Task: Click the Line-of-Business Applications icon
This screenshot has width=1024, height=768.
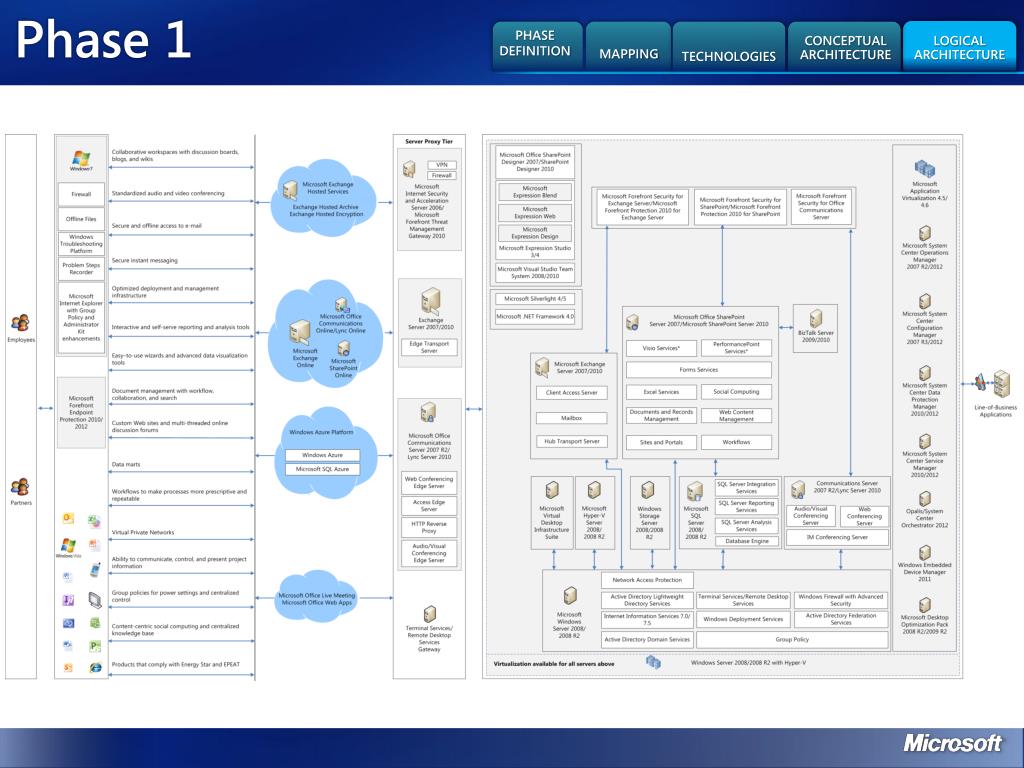Action: 993,385
